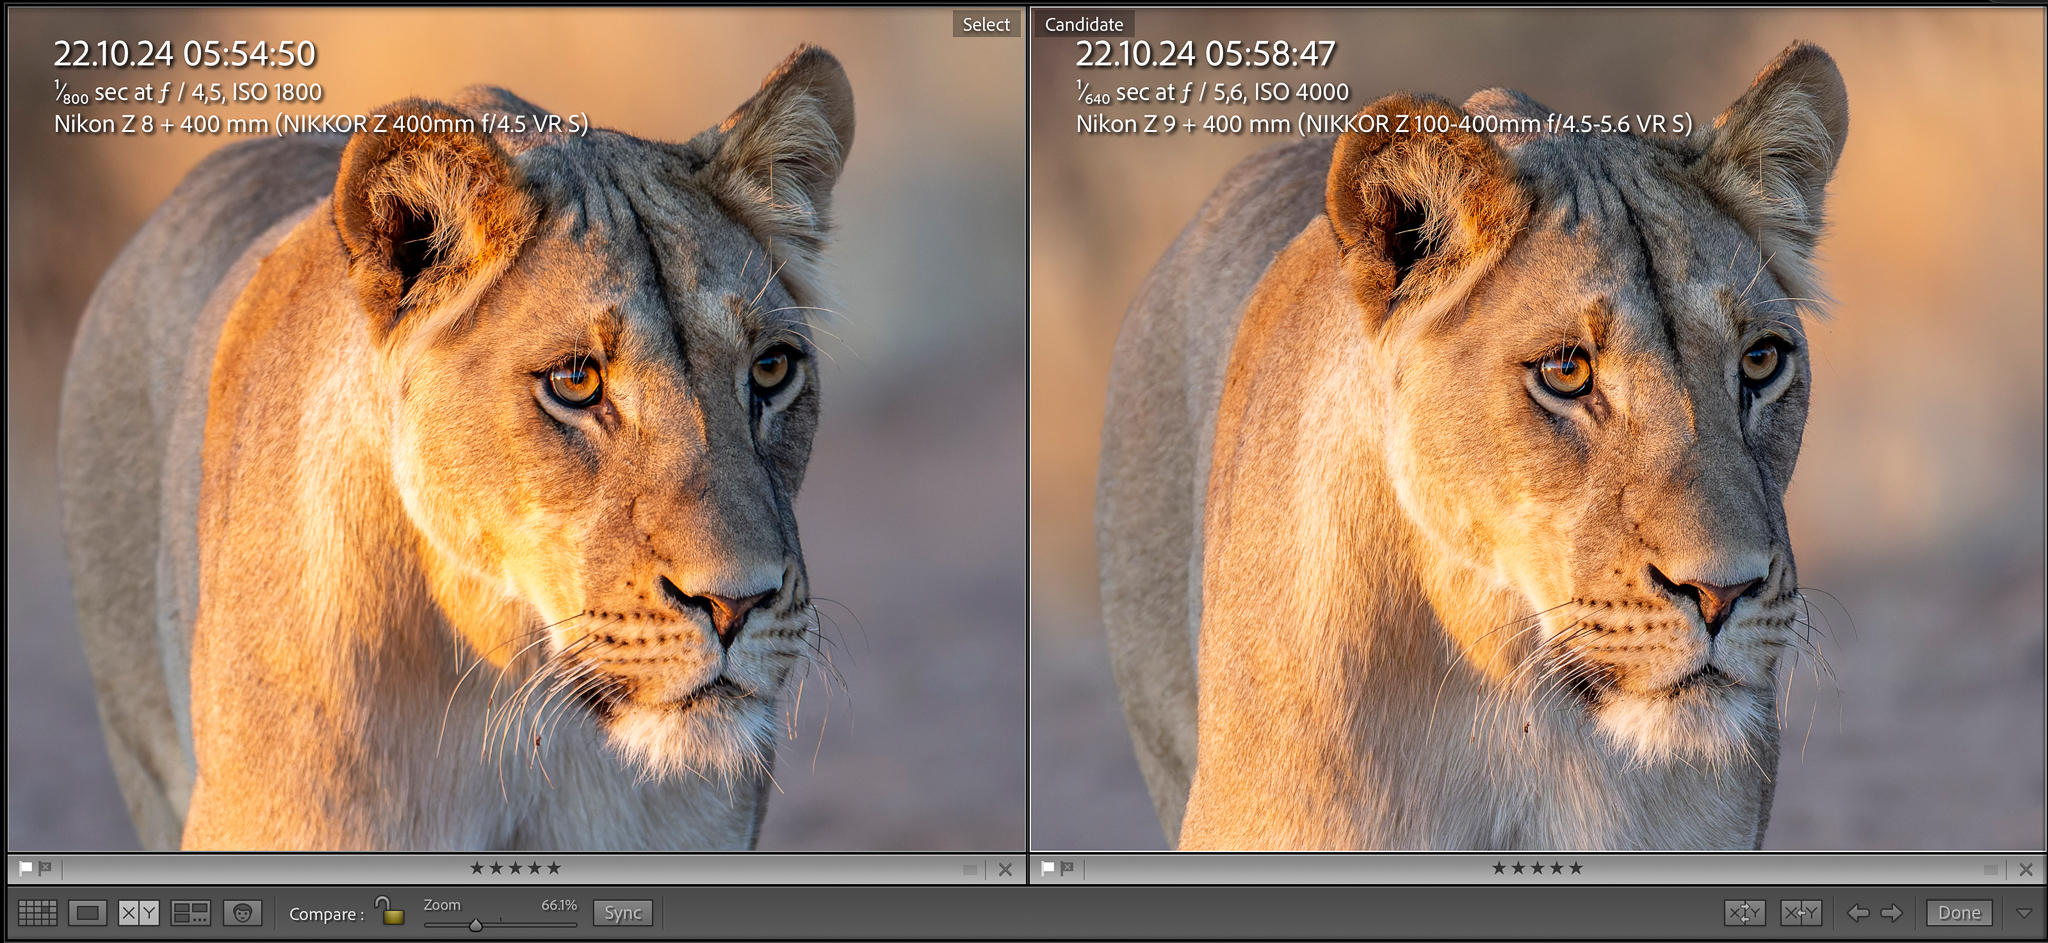The image size is (2048, 943).
Task: Click the Candidate lioness photo
Action: (1539, 430)
